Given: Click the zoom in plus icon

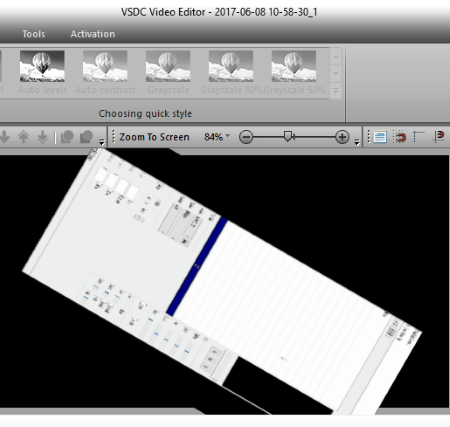Looking at the screenshot, I should click(342, 137).
